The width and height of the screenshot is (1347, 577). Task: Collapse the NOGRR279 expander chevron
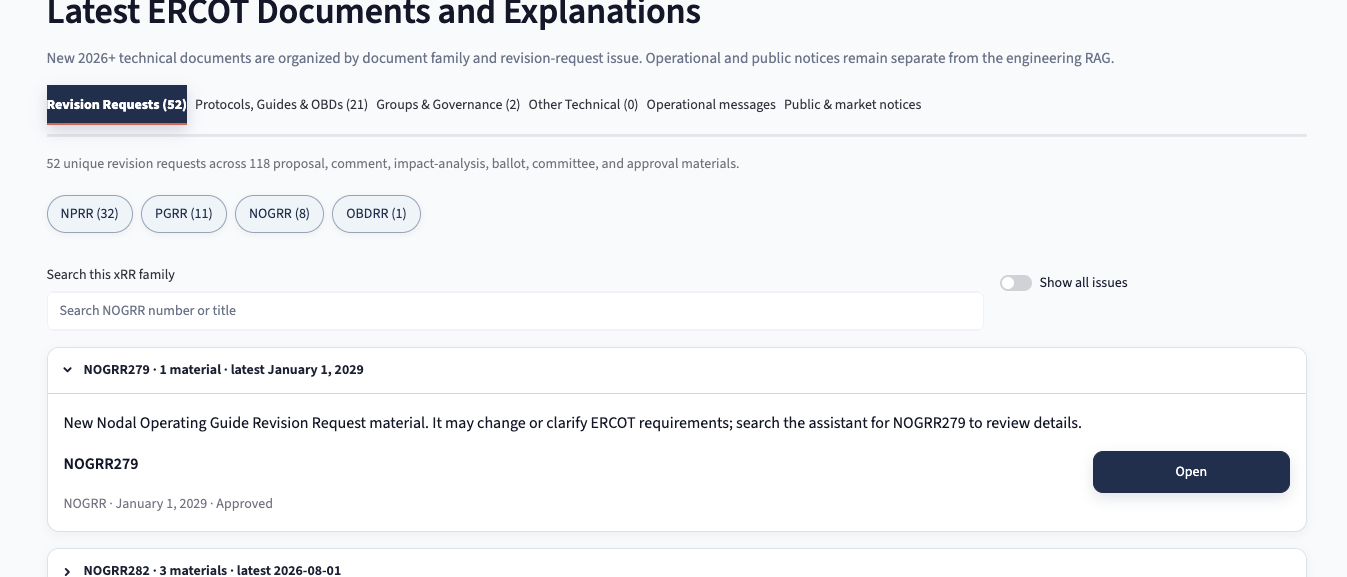(x=67, y=370)
